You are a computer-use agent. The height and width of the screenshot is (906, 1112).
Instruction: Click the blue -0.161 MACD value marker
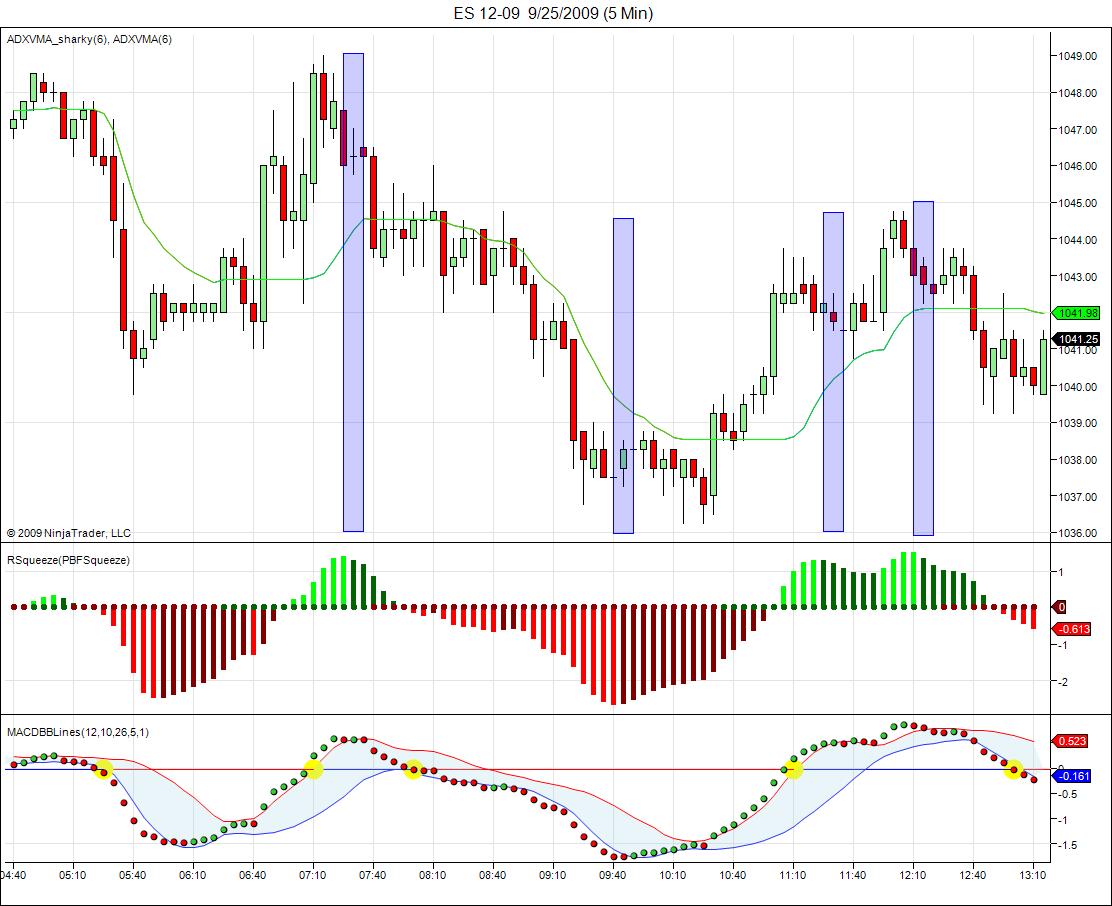click(1072, 776)
